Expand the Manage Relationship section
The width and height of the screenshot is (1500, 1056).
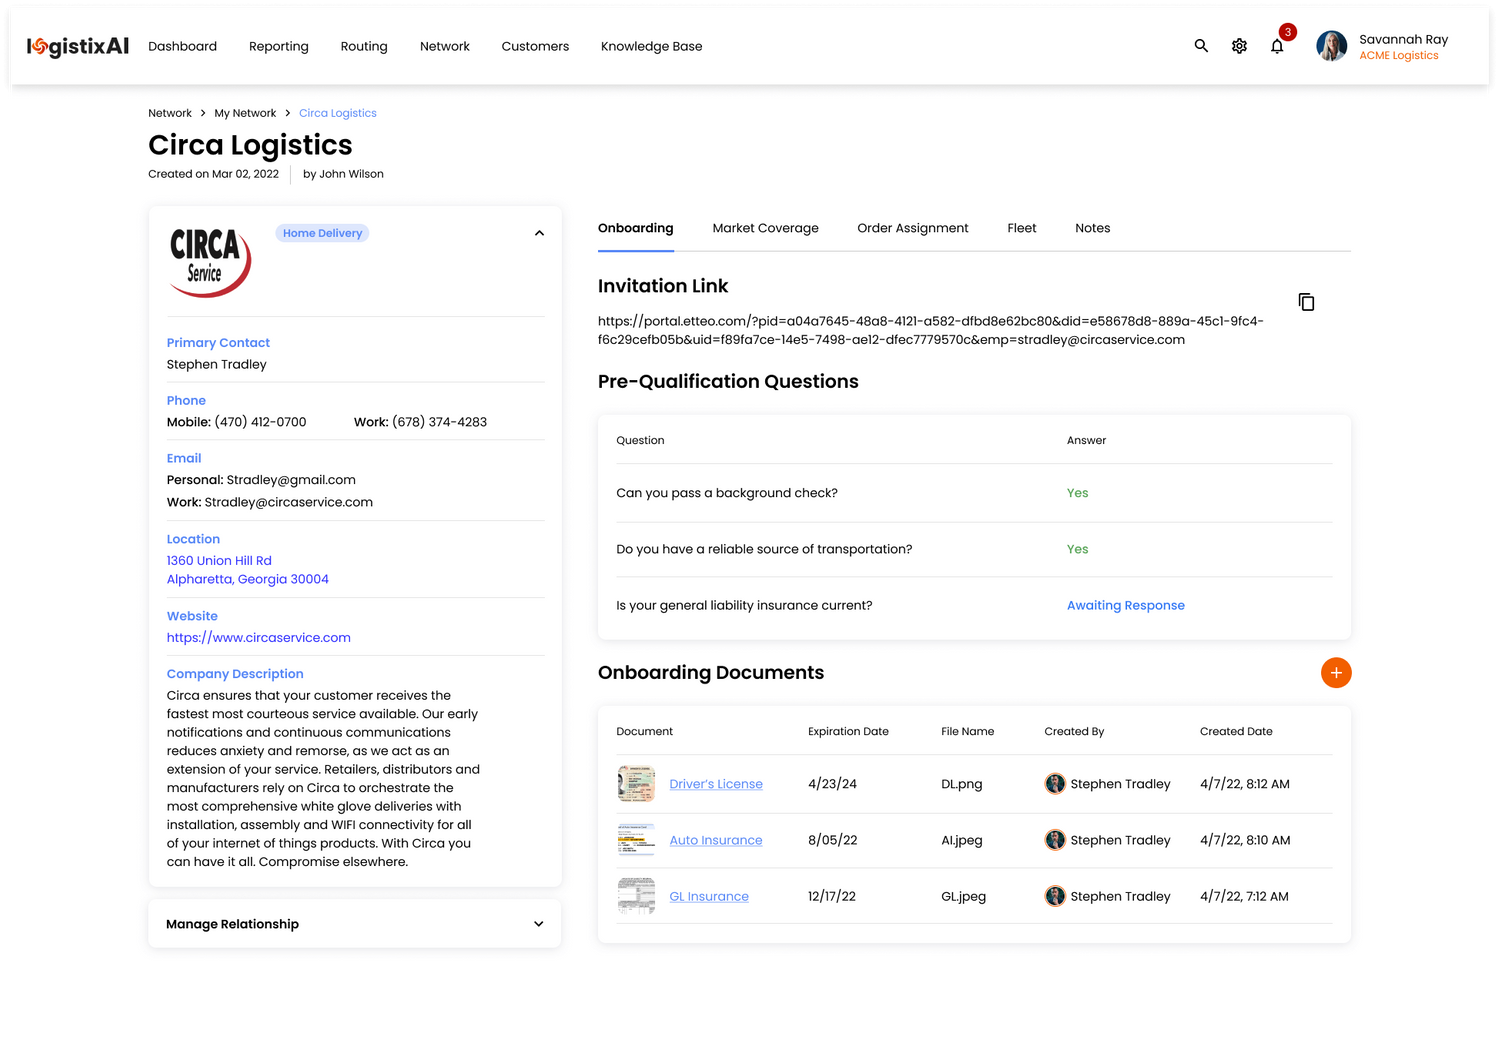pyautogui.click(x=539, y=924)
